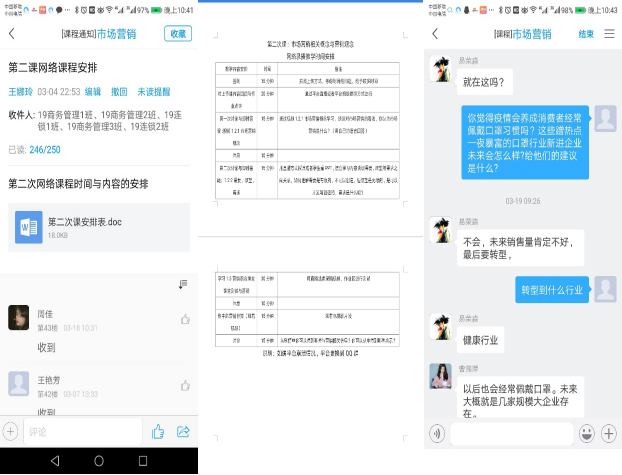
Task: Open the hamburger menu in chat header
Action: pos(609,33)
